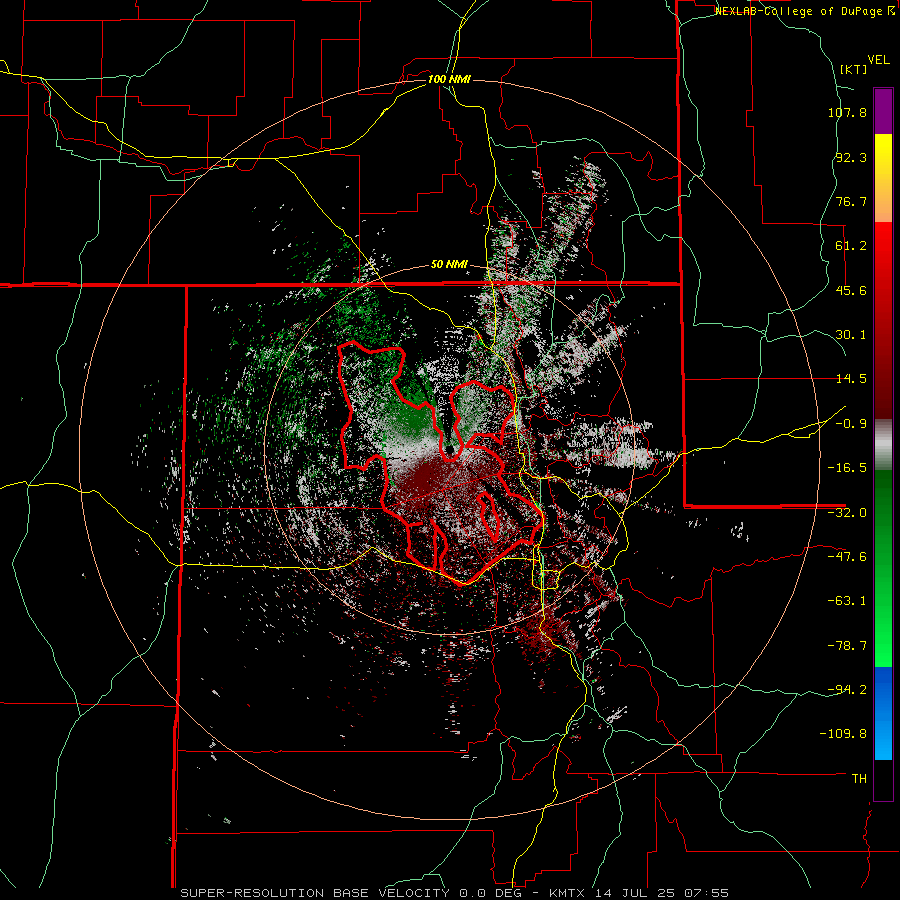This screenshot has height=900, width=900.
Task: Click the red segment of the color bar
Action: 883,320
